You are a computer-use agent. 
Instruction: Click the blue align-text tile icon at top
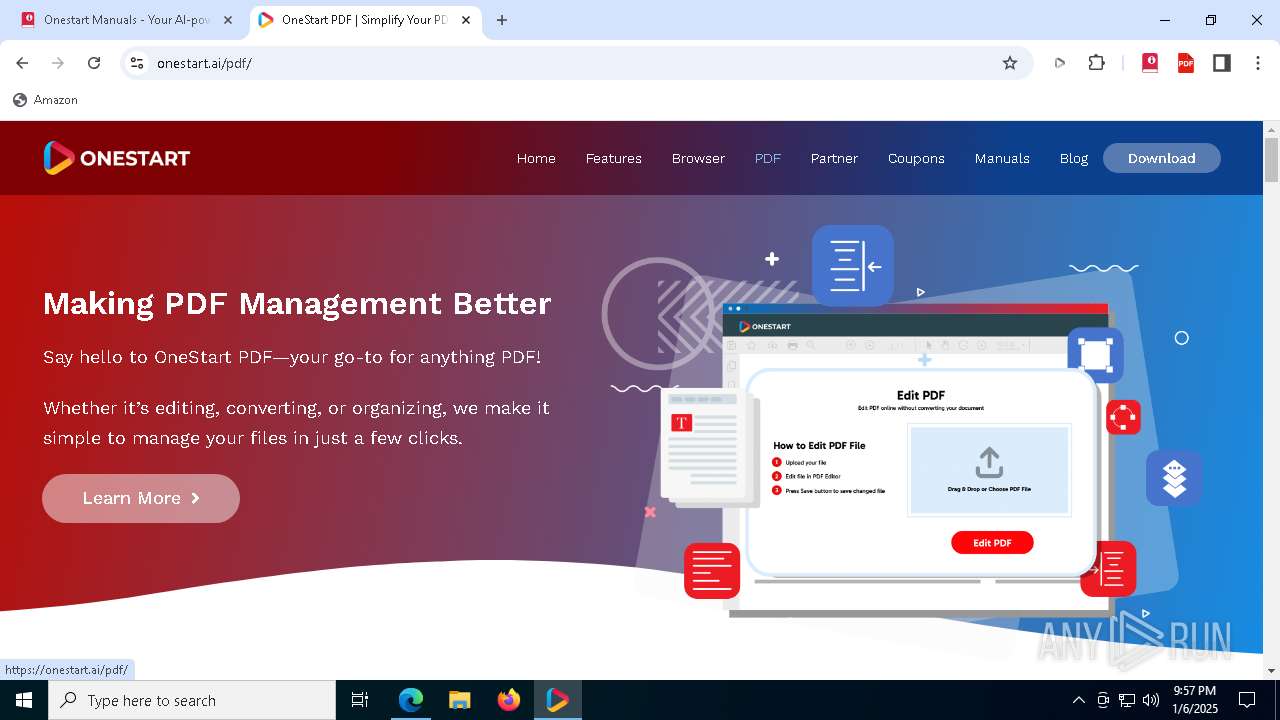click(853, 265)
